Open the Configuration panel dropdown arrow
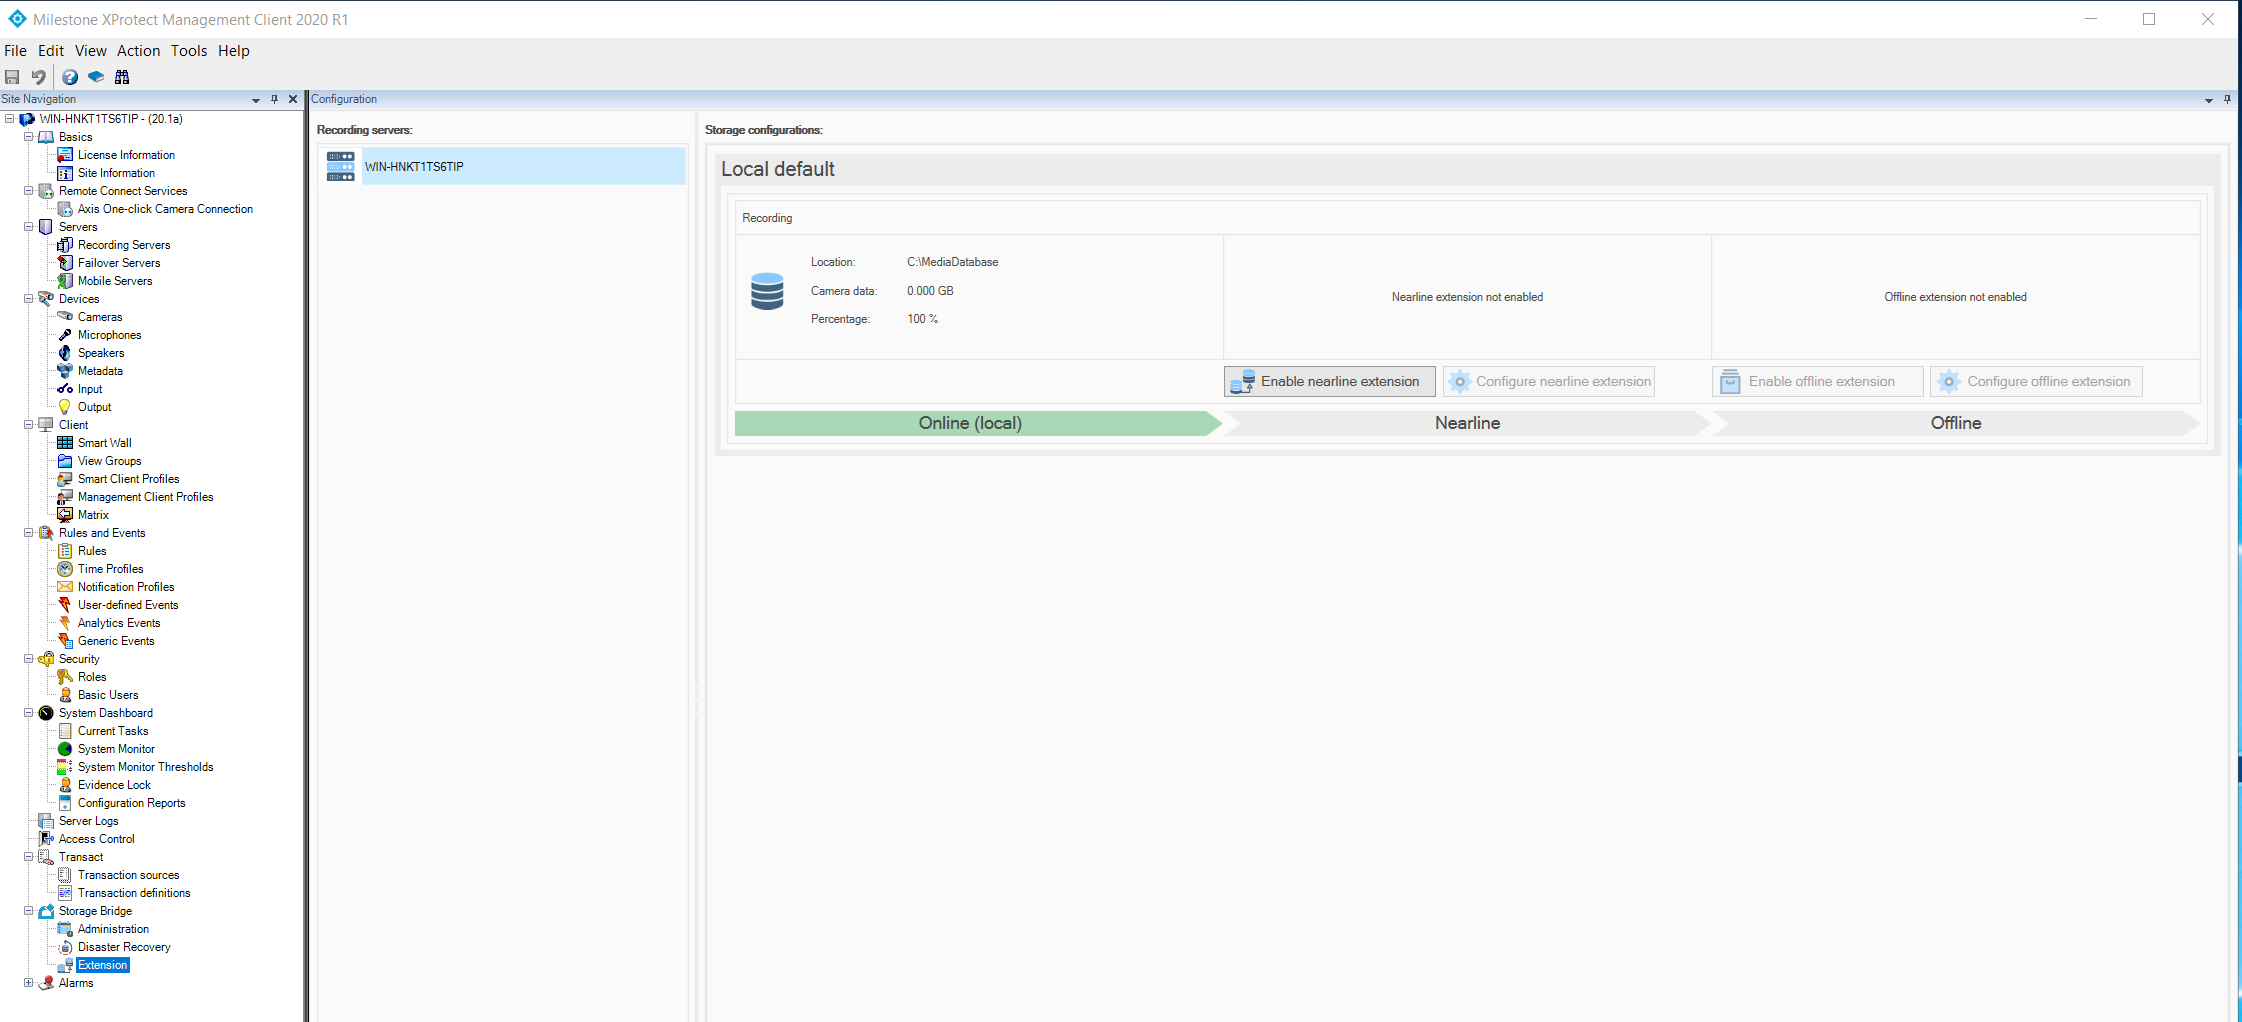 2209,100
